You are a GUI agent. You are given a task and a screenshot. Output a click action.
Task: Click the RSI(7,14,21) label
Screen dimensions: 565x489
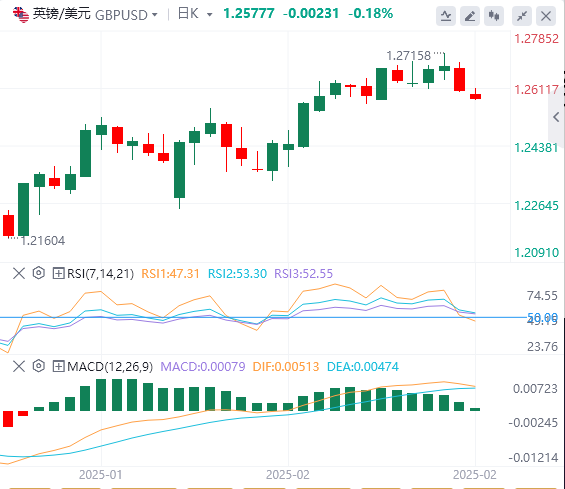click(101, 274)
